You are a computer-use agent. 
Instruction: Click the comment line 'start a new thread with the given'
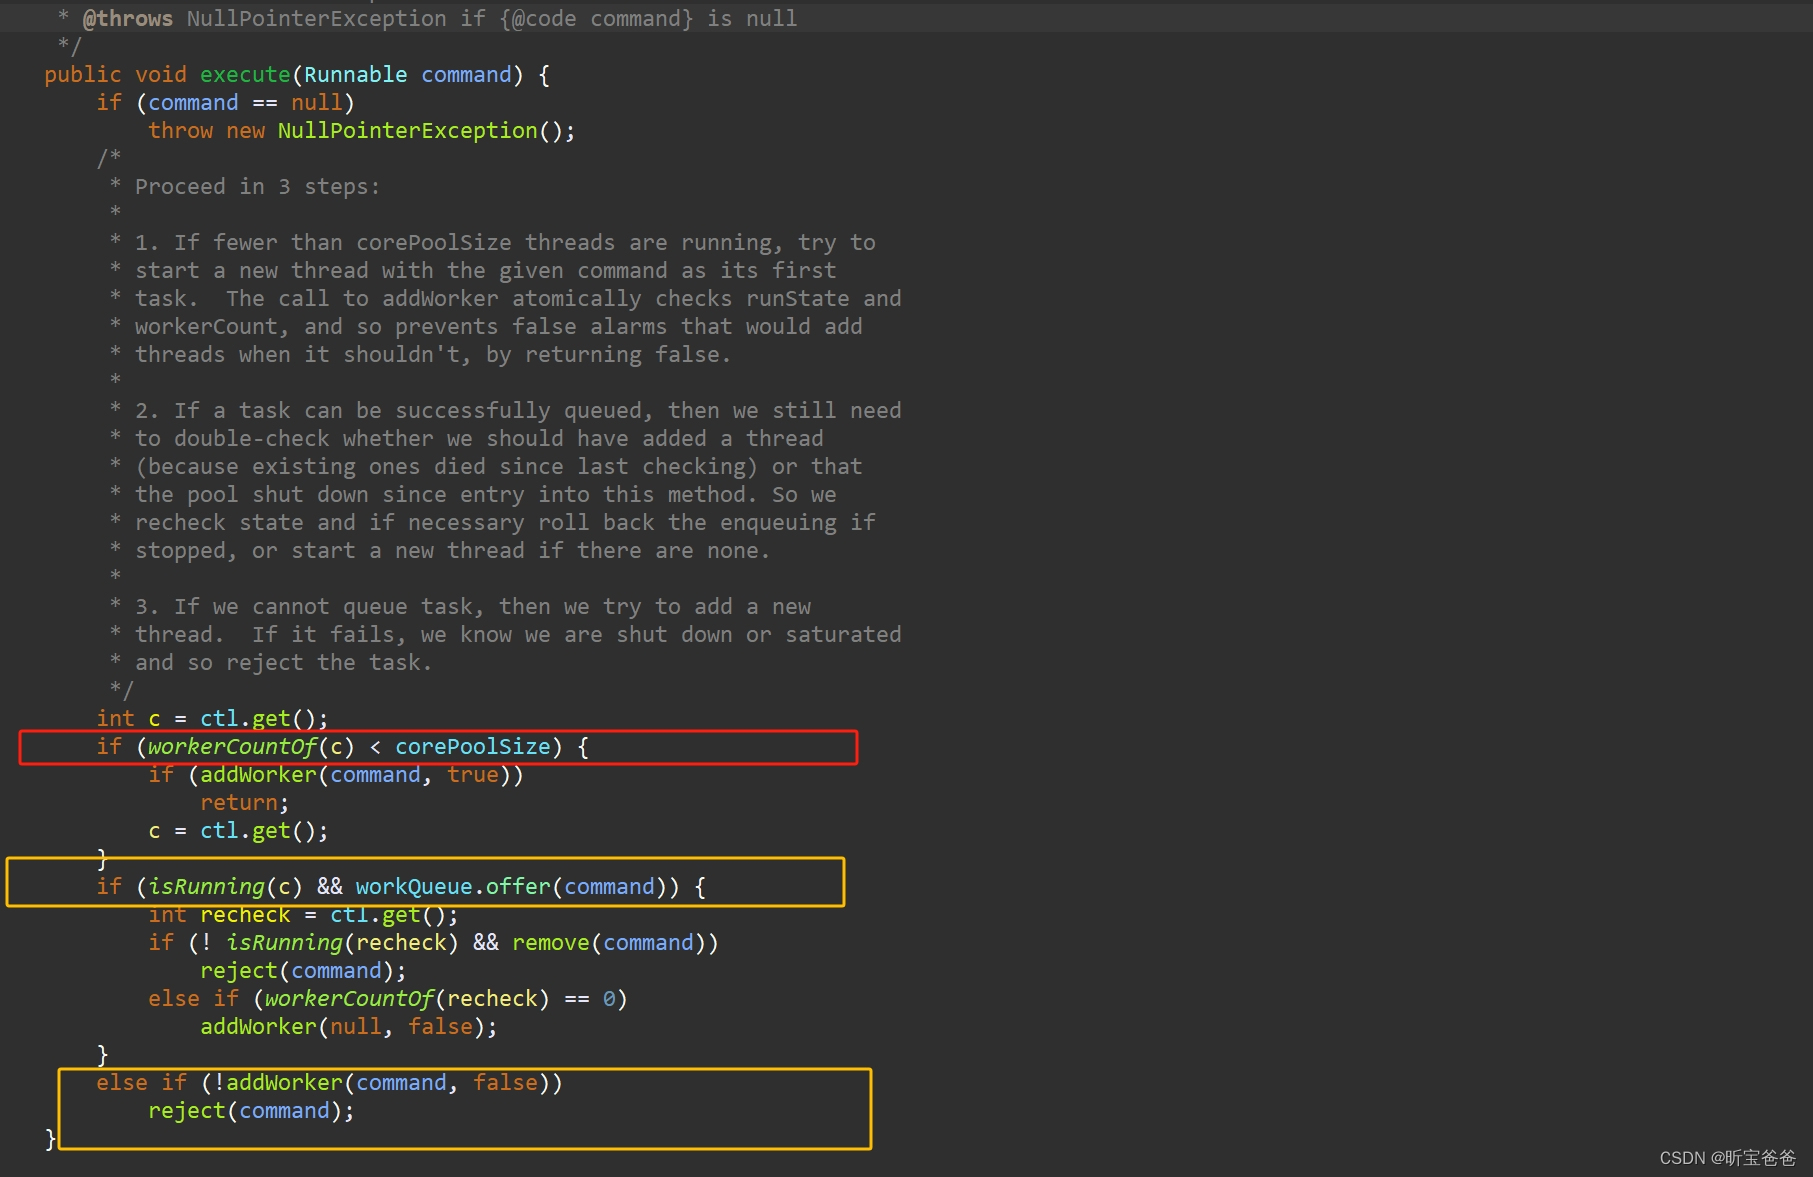pos(486,271)
